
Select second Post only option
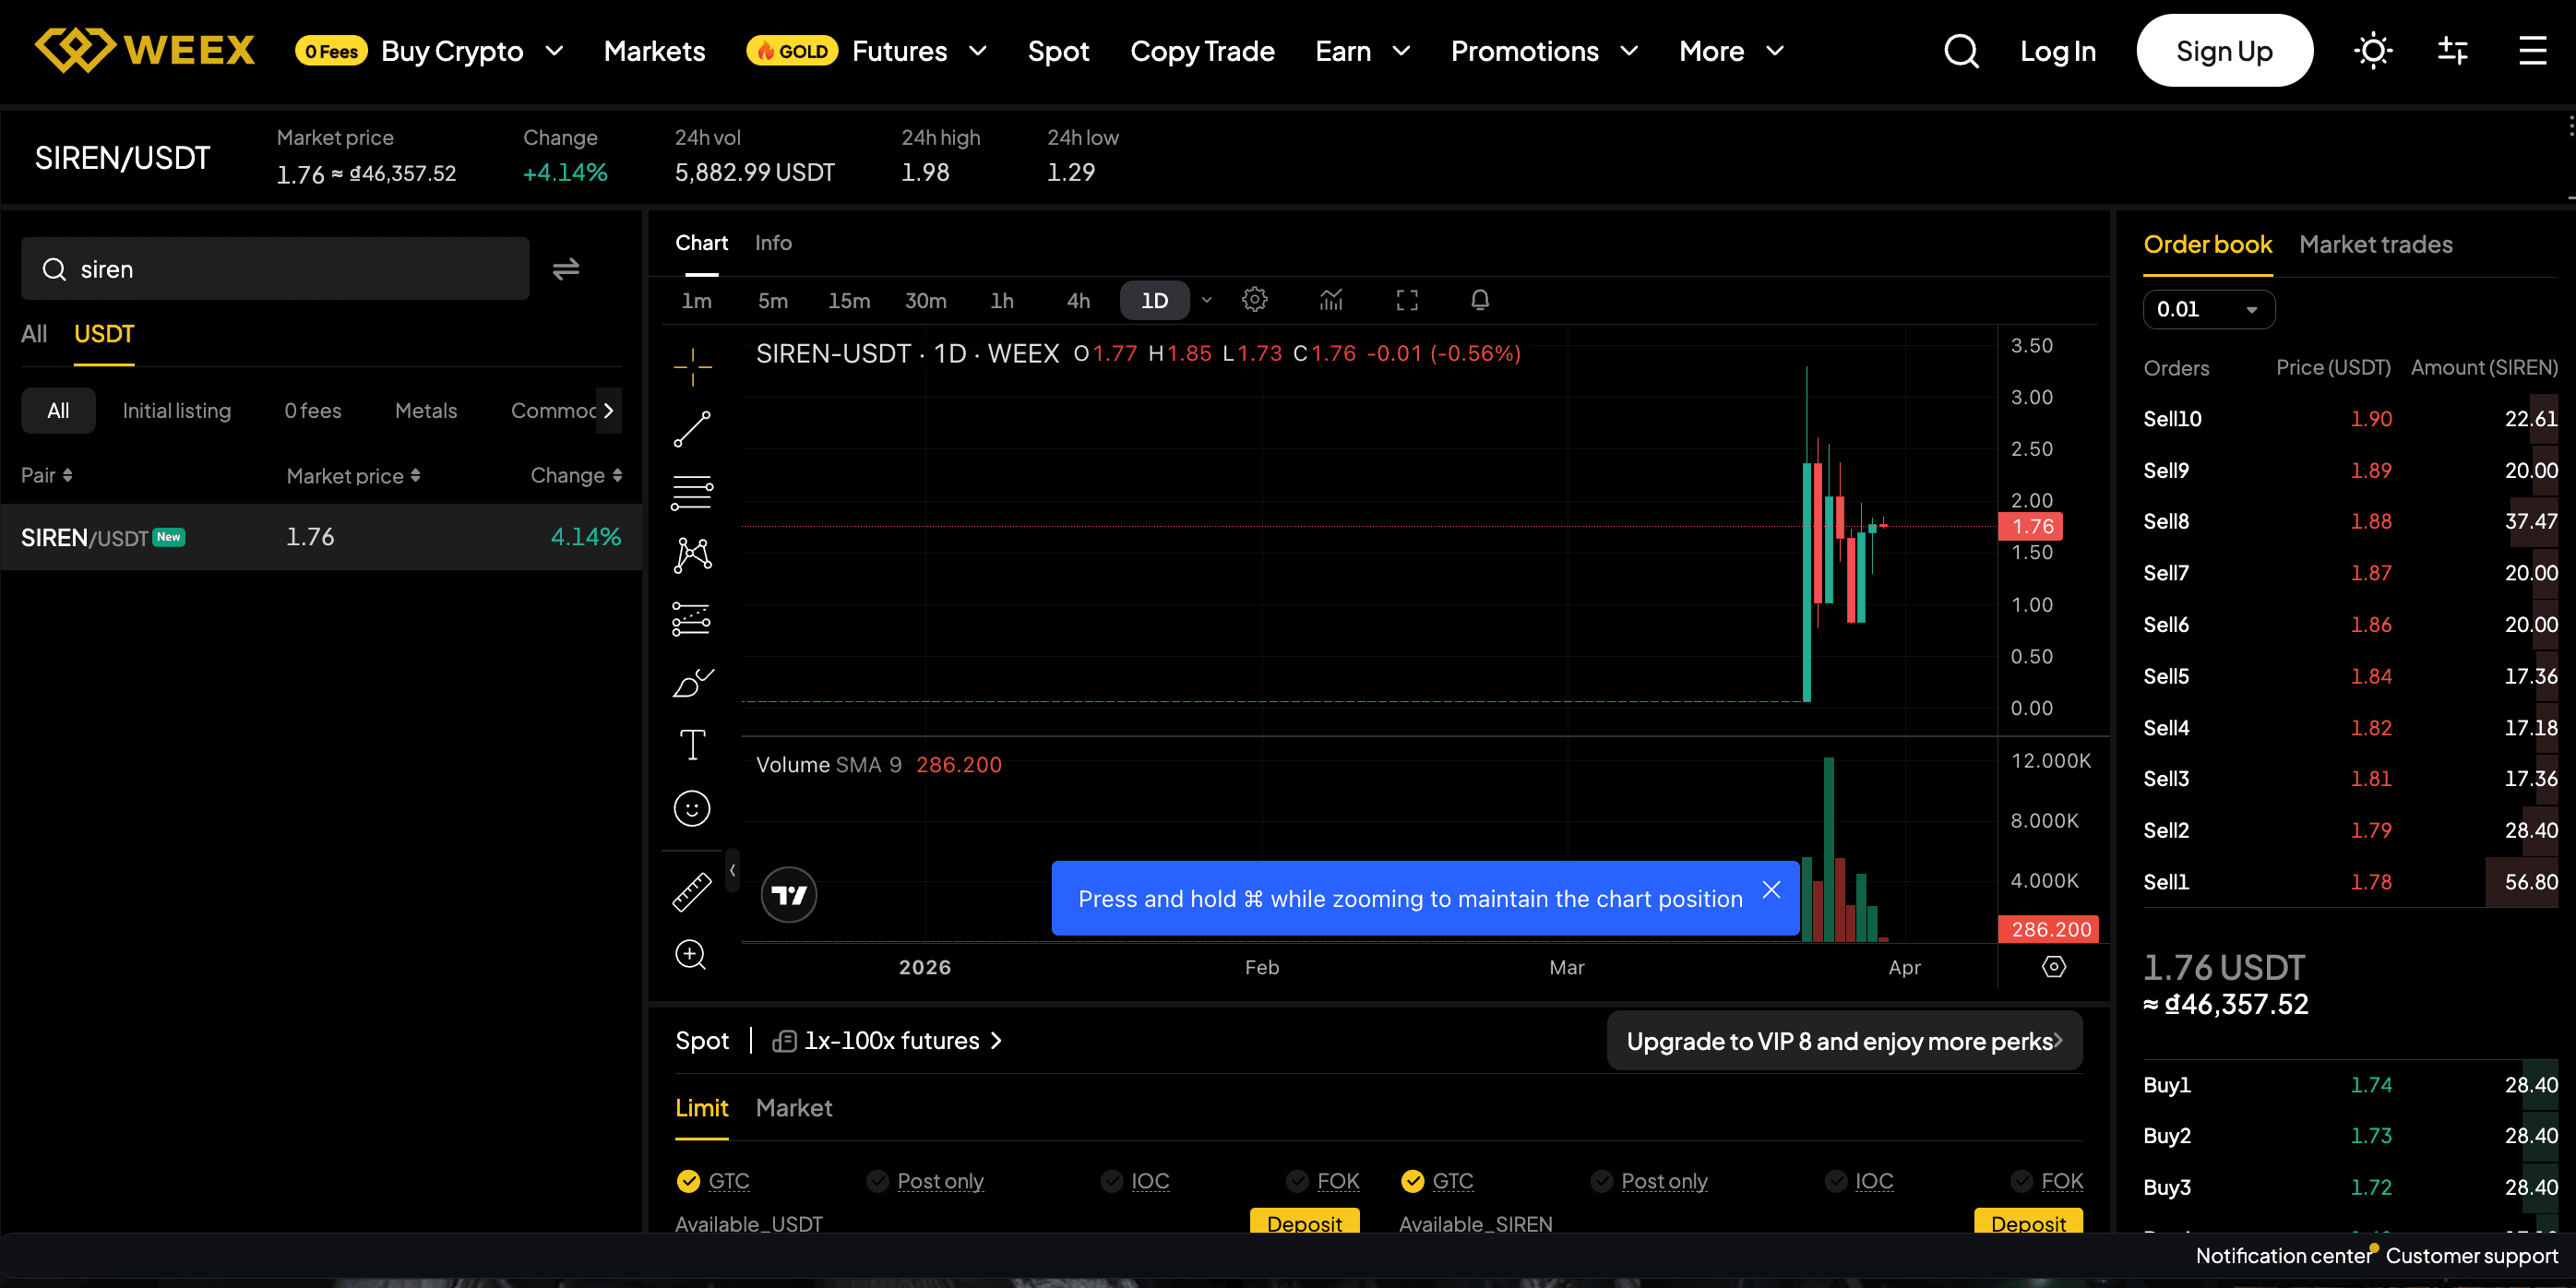click(1601, 1181)
